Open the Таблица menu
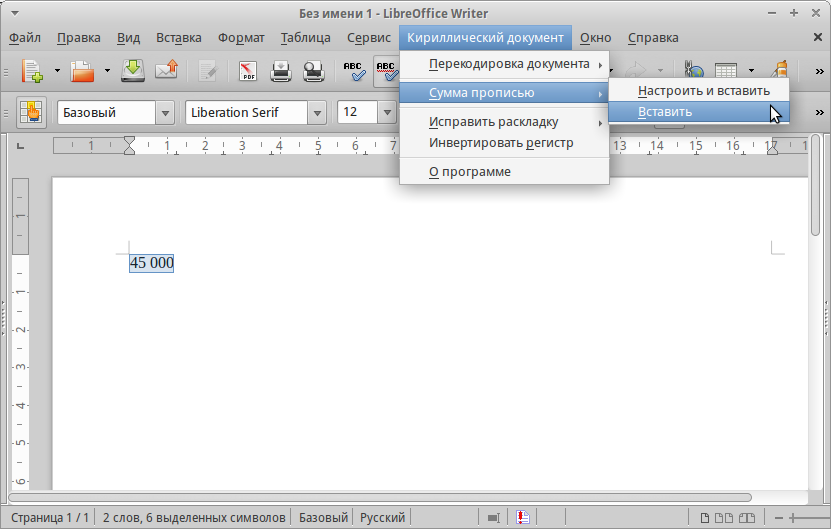The width and height of the screenshot is (831, 529). (306, 38)
